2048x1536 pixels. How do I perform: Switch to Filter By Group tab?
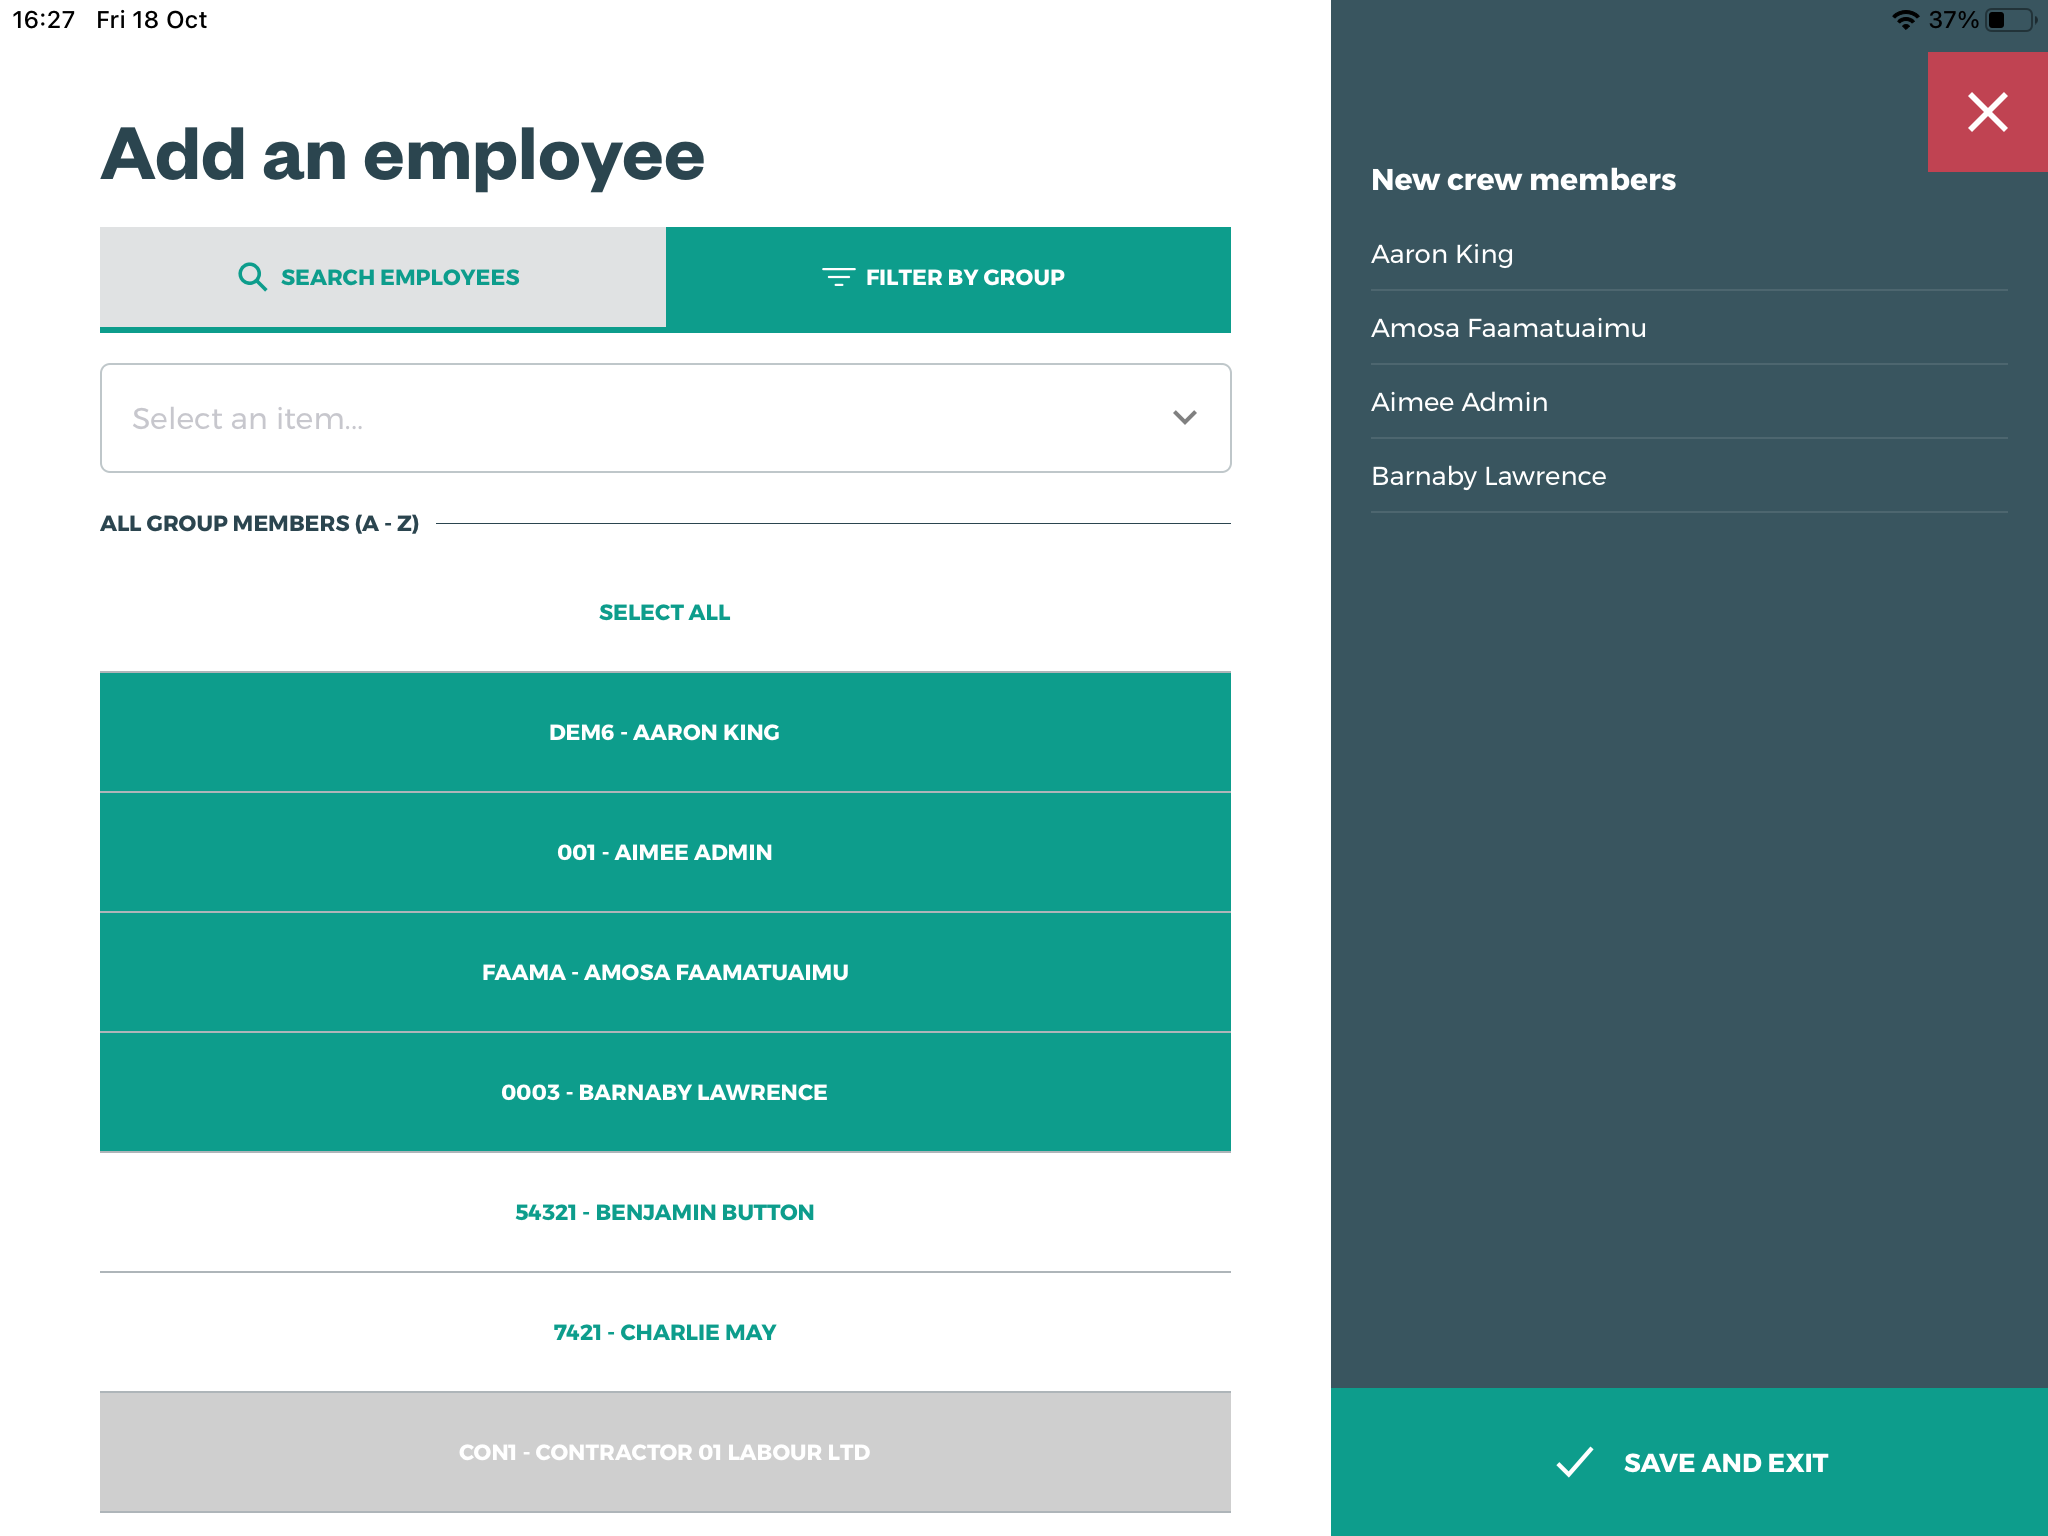tap(948, 277)
